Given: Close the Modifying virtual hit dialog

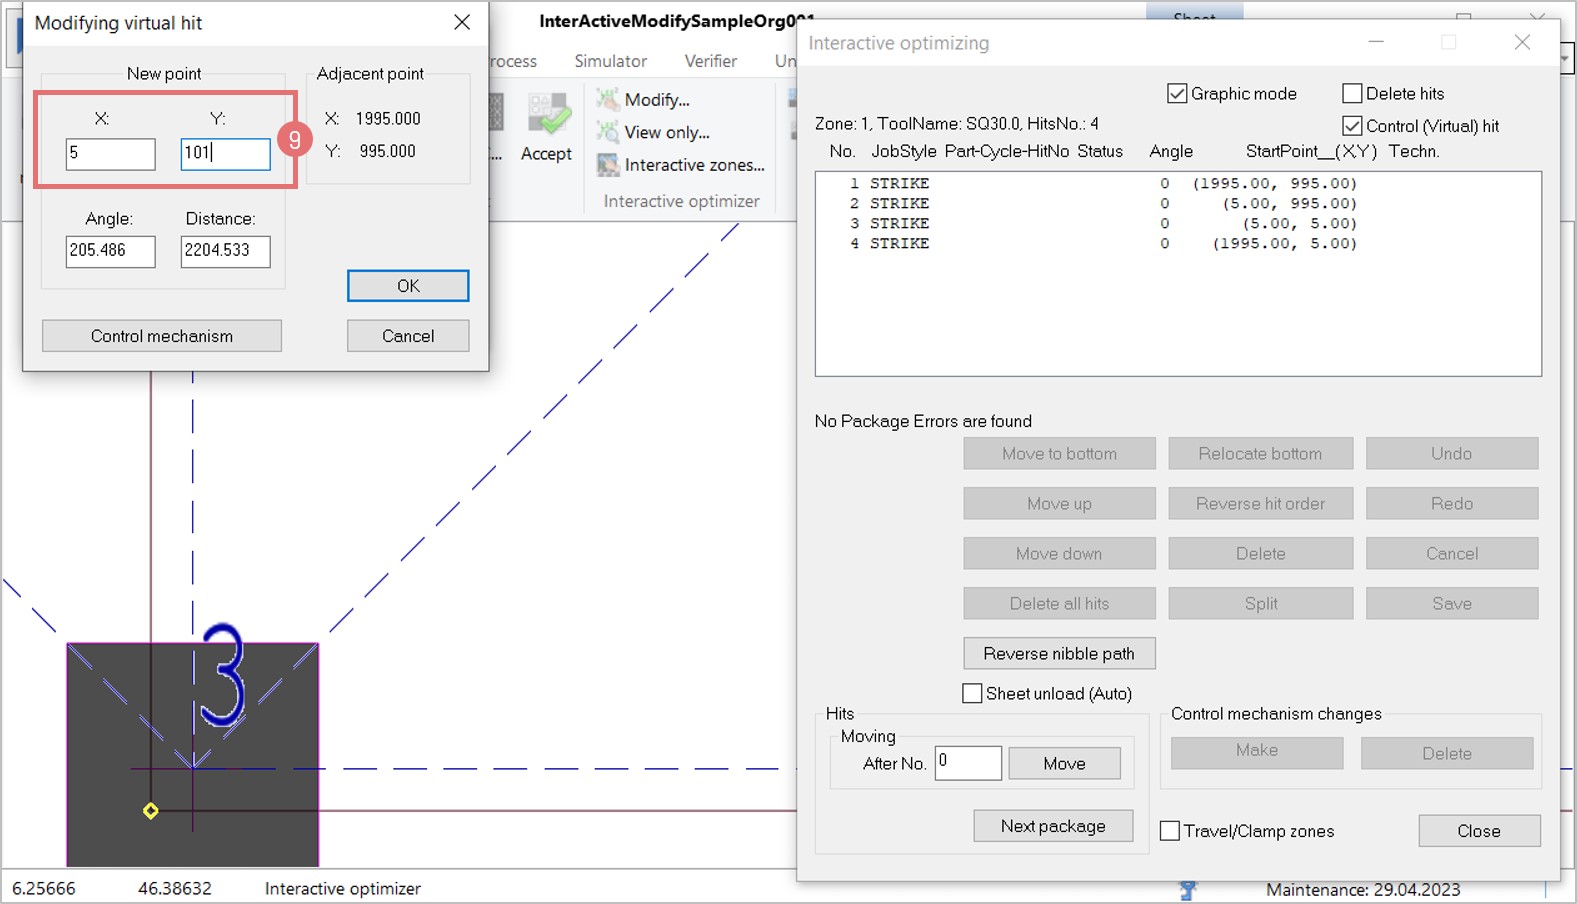Looking at the screenshot, I should point(462,22).
